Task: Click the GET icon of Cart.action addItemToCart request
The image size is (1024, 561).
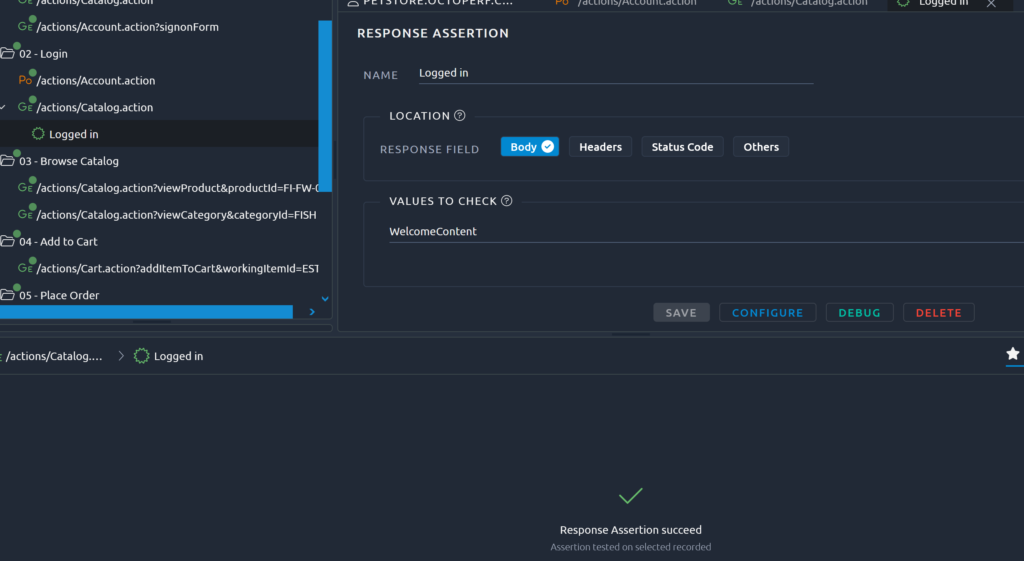Action: [25, 268]
